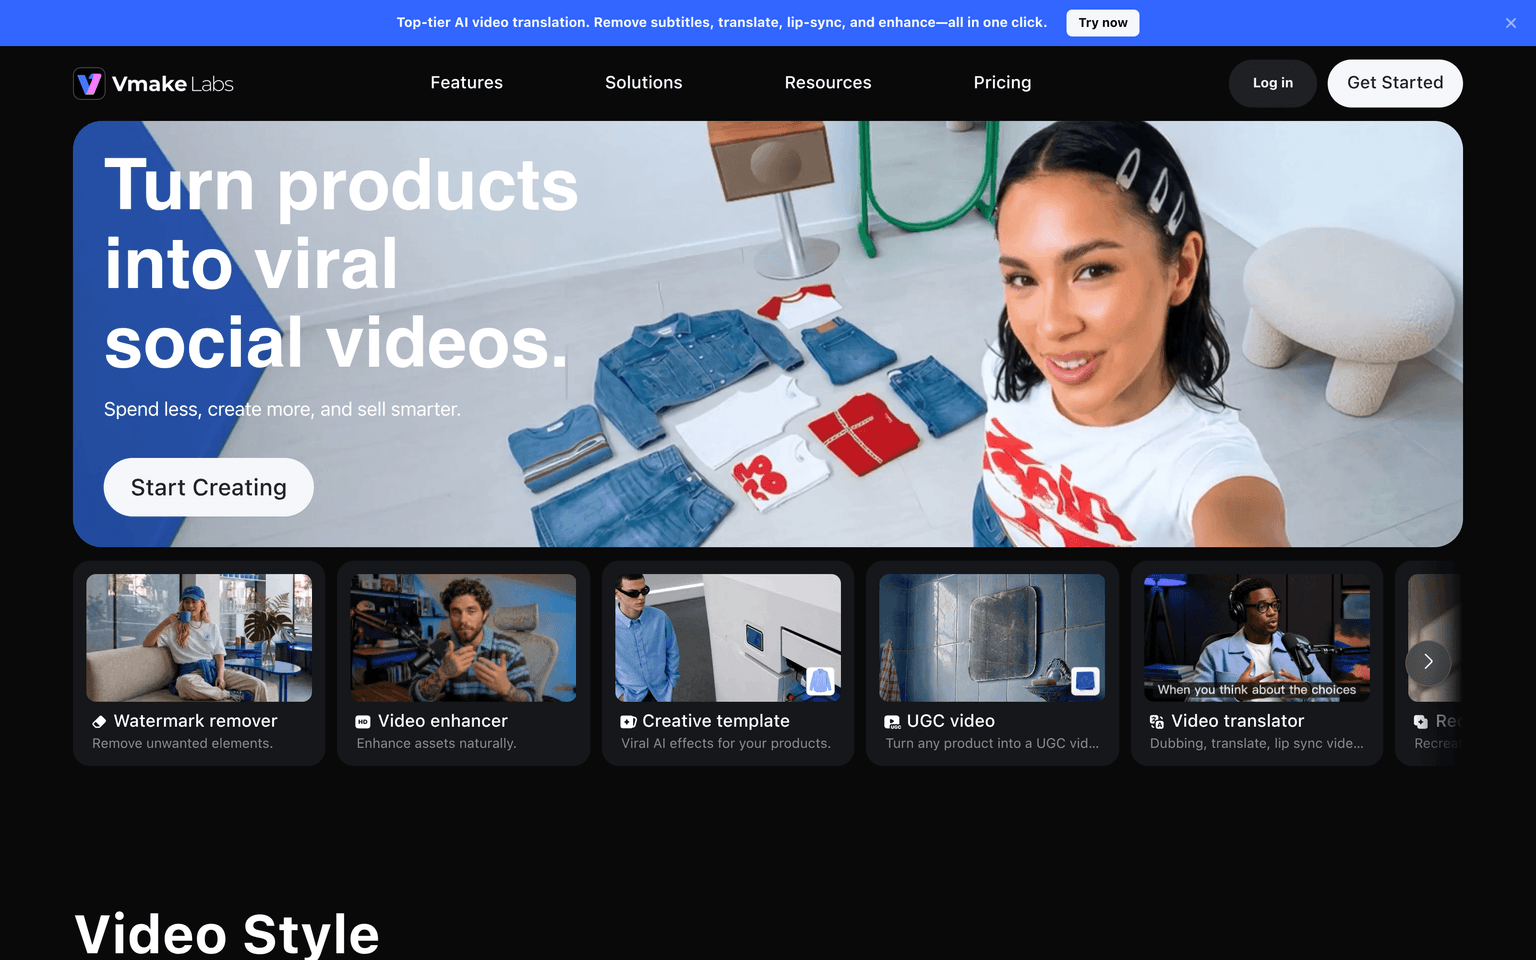Click the Video translator title
The image size is (1536, 960).
point(1238,721)
